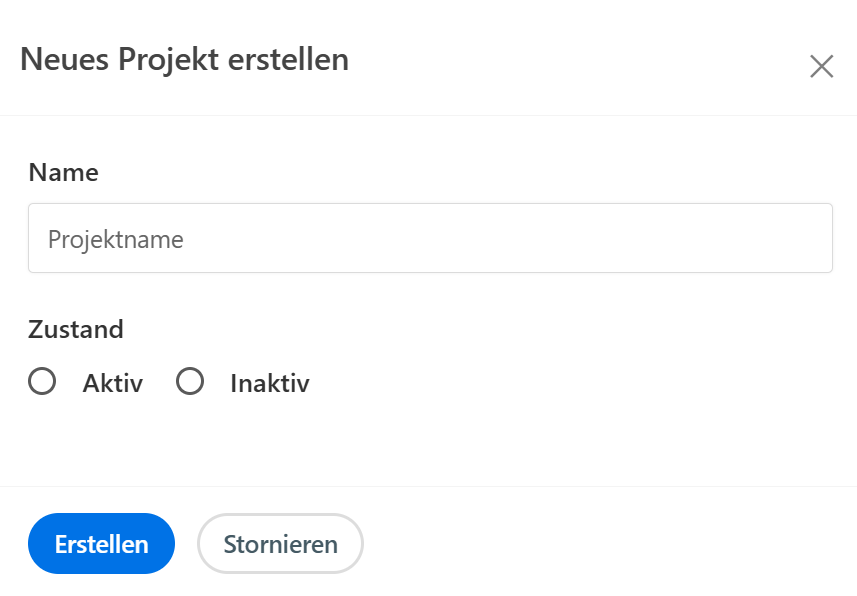
Task: Click the Inaktiv label text
Action: coord(269,383)
